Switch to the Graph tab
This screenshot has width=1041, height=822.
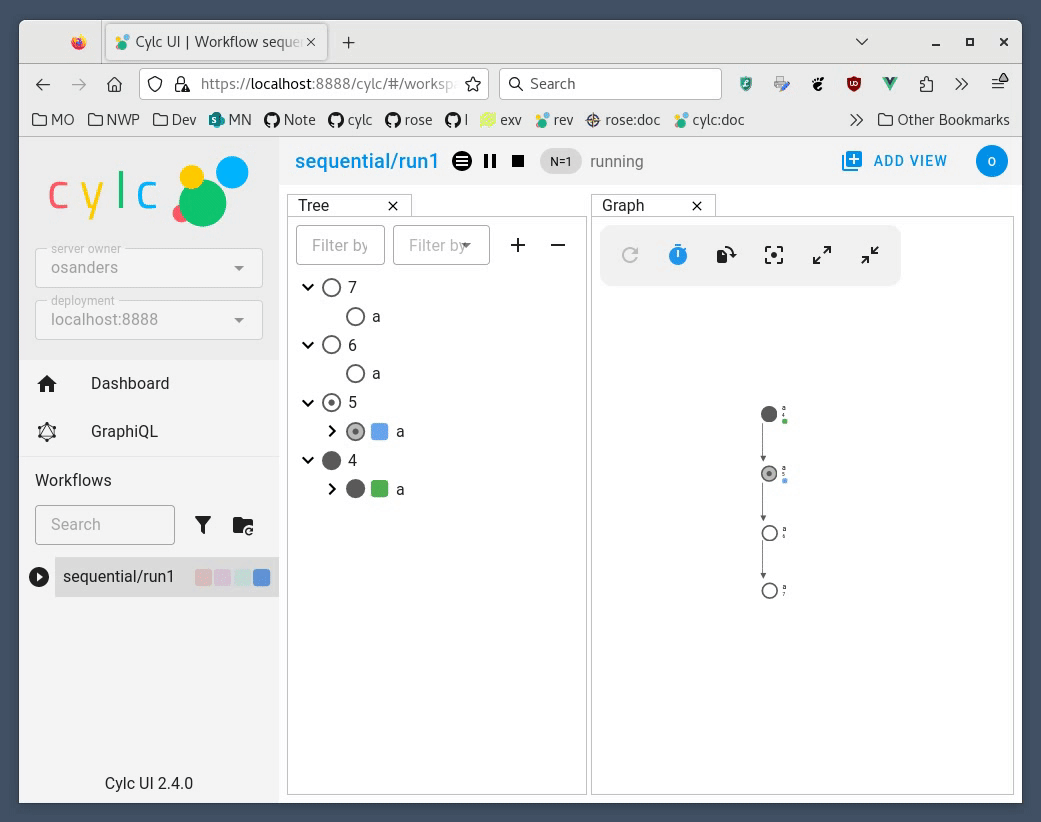[623, 205]
